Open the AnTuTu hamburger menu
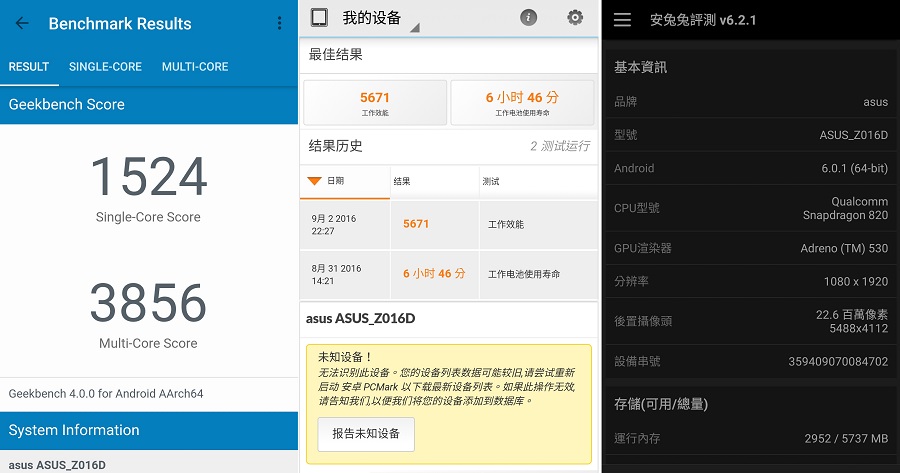Viewport: 900px width, 473px height. point(622,20)
